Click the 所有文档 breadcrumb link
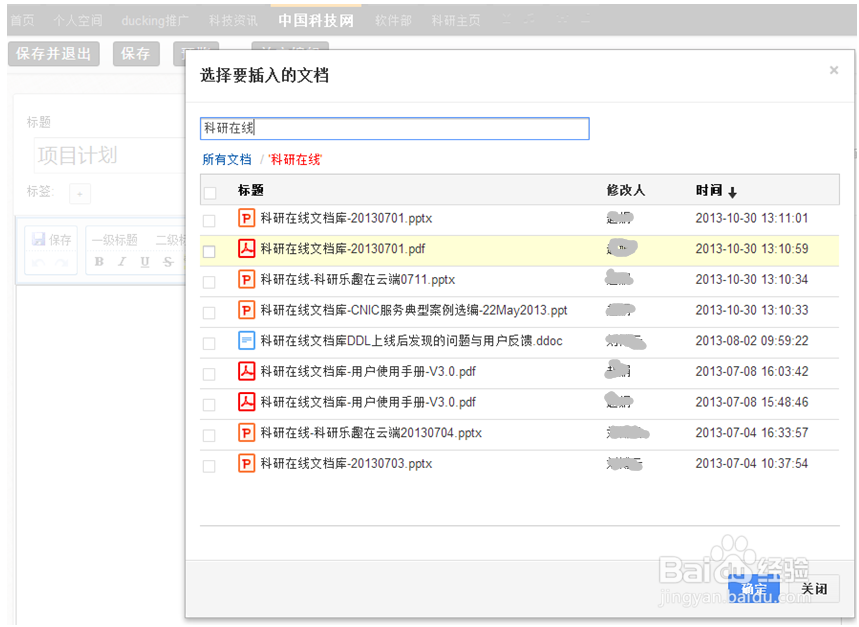The height and width of the screenshot is (627, 859). [x=227, y=160]
